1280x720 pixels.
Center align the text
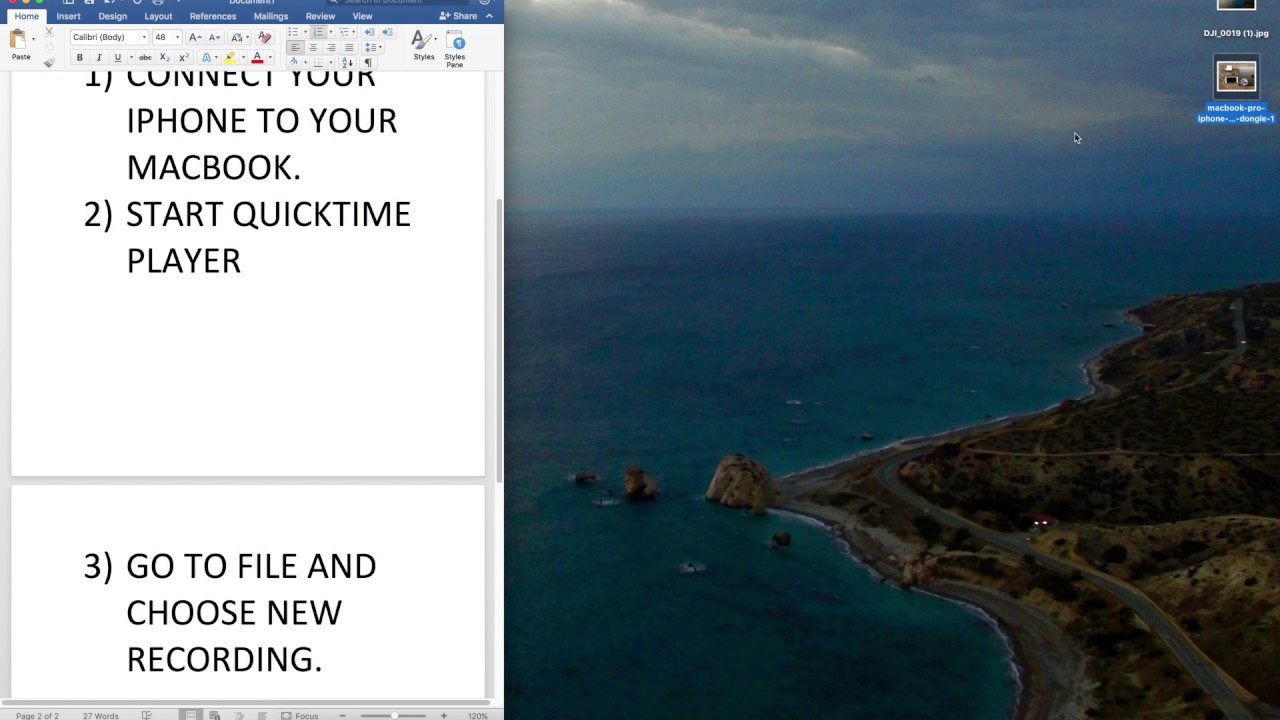pyautogui.click(x=313, y=47)
